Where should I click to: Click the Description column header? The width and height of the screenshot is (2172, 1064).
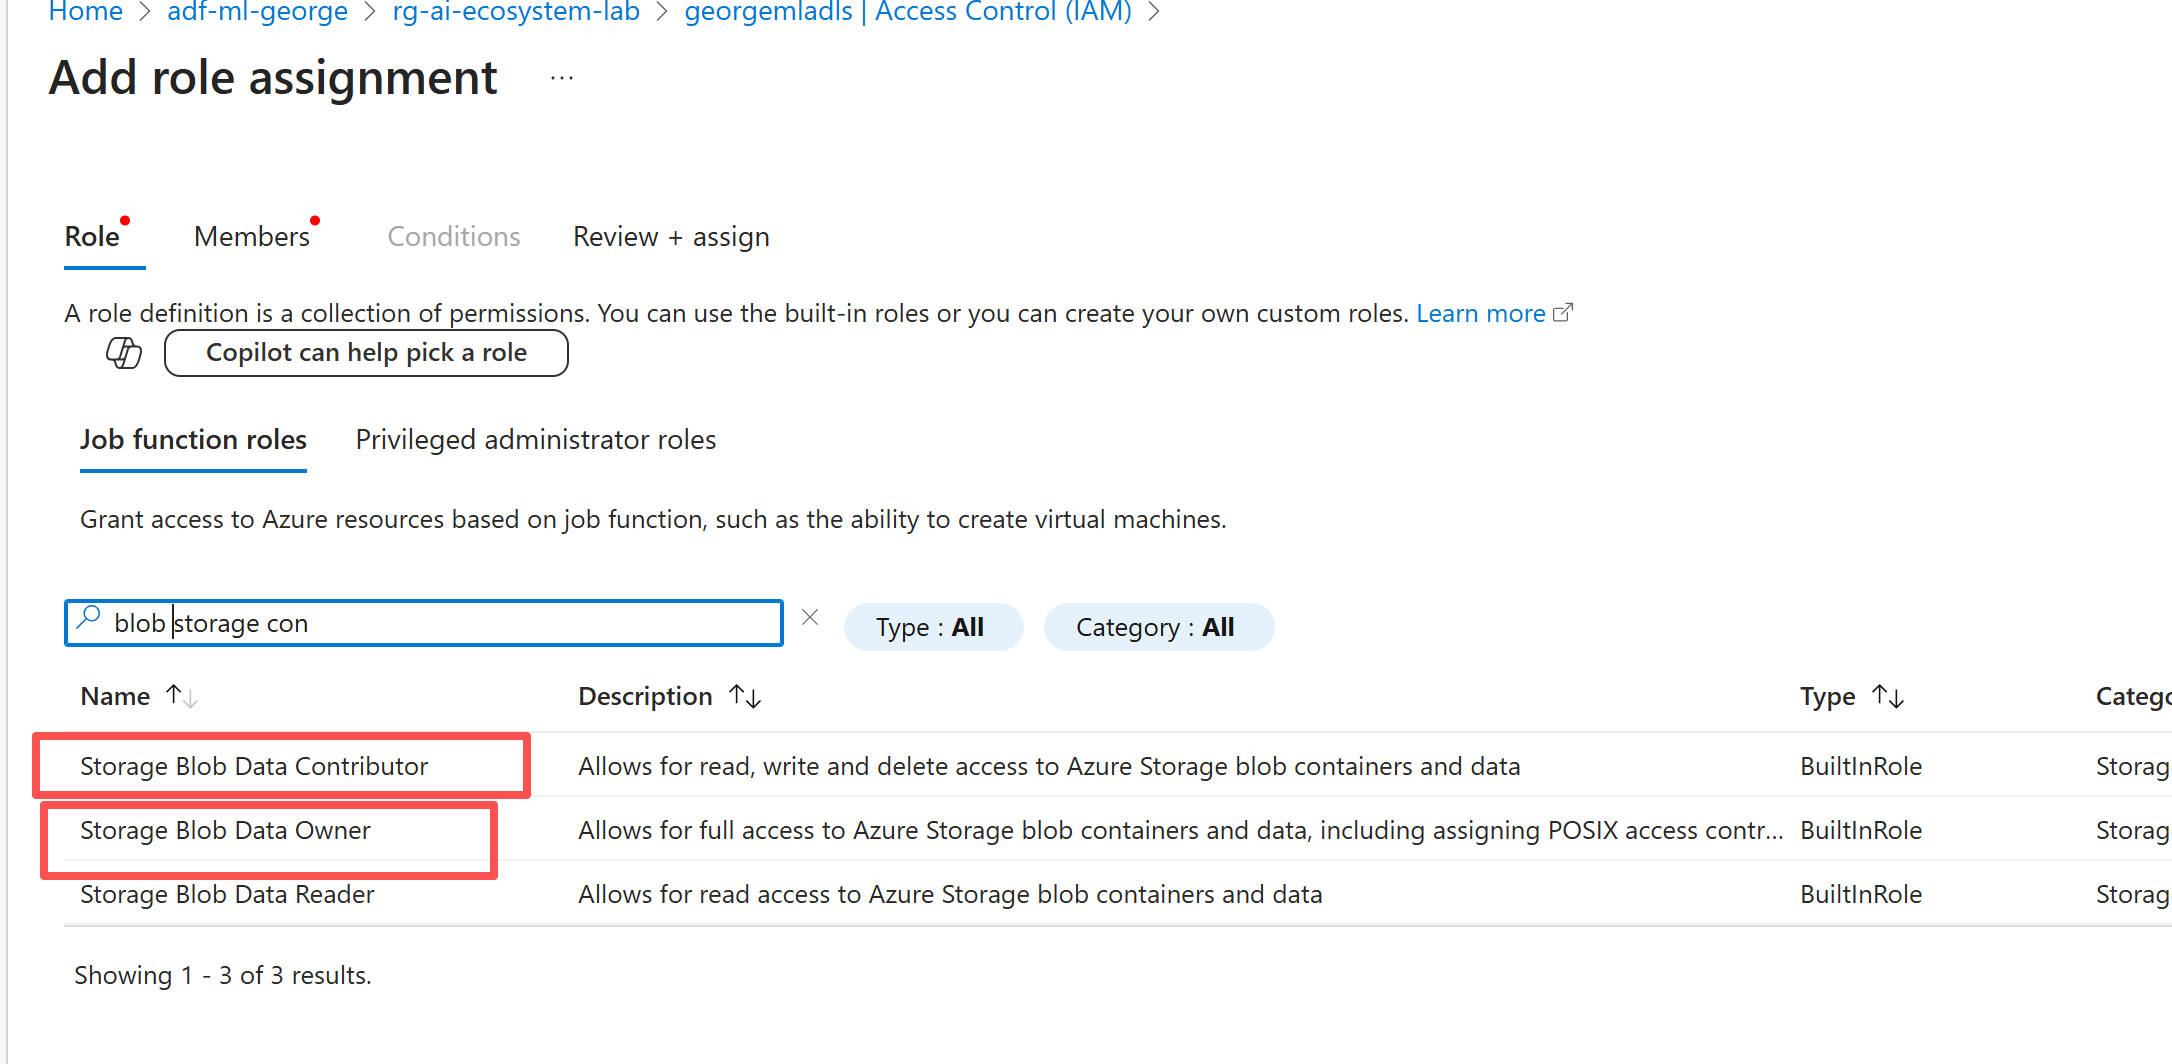(x=645, y=696)
